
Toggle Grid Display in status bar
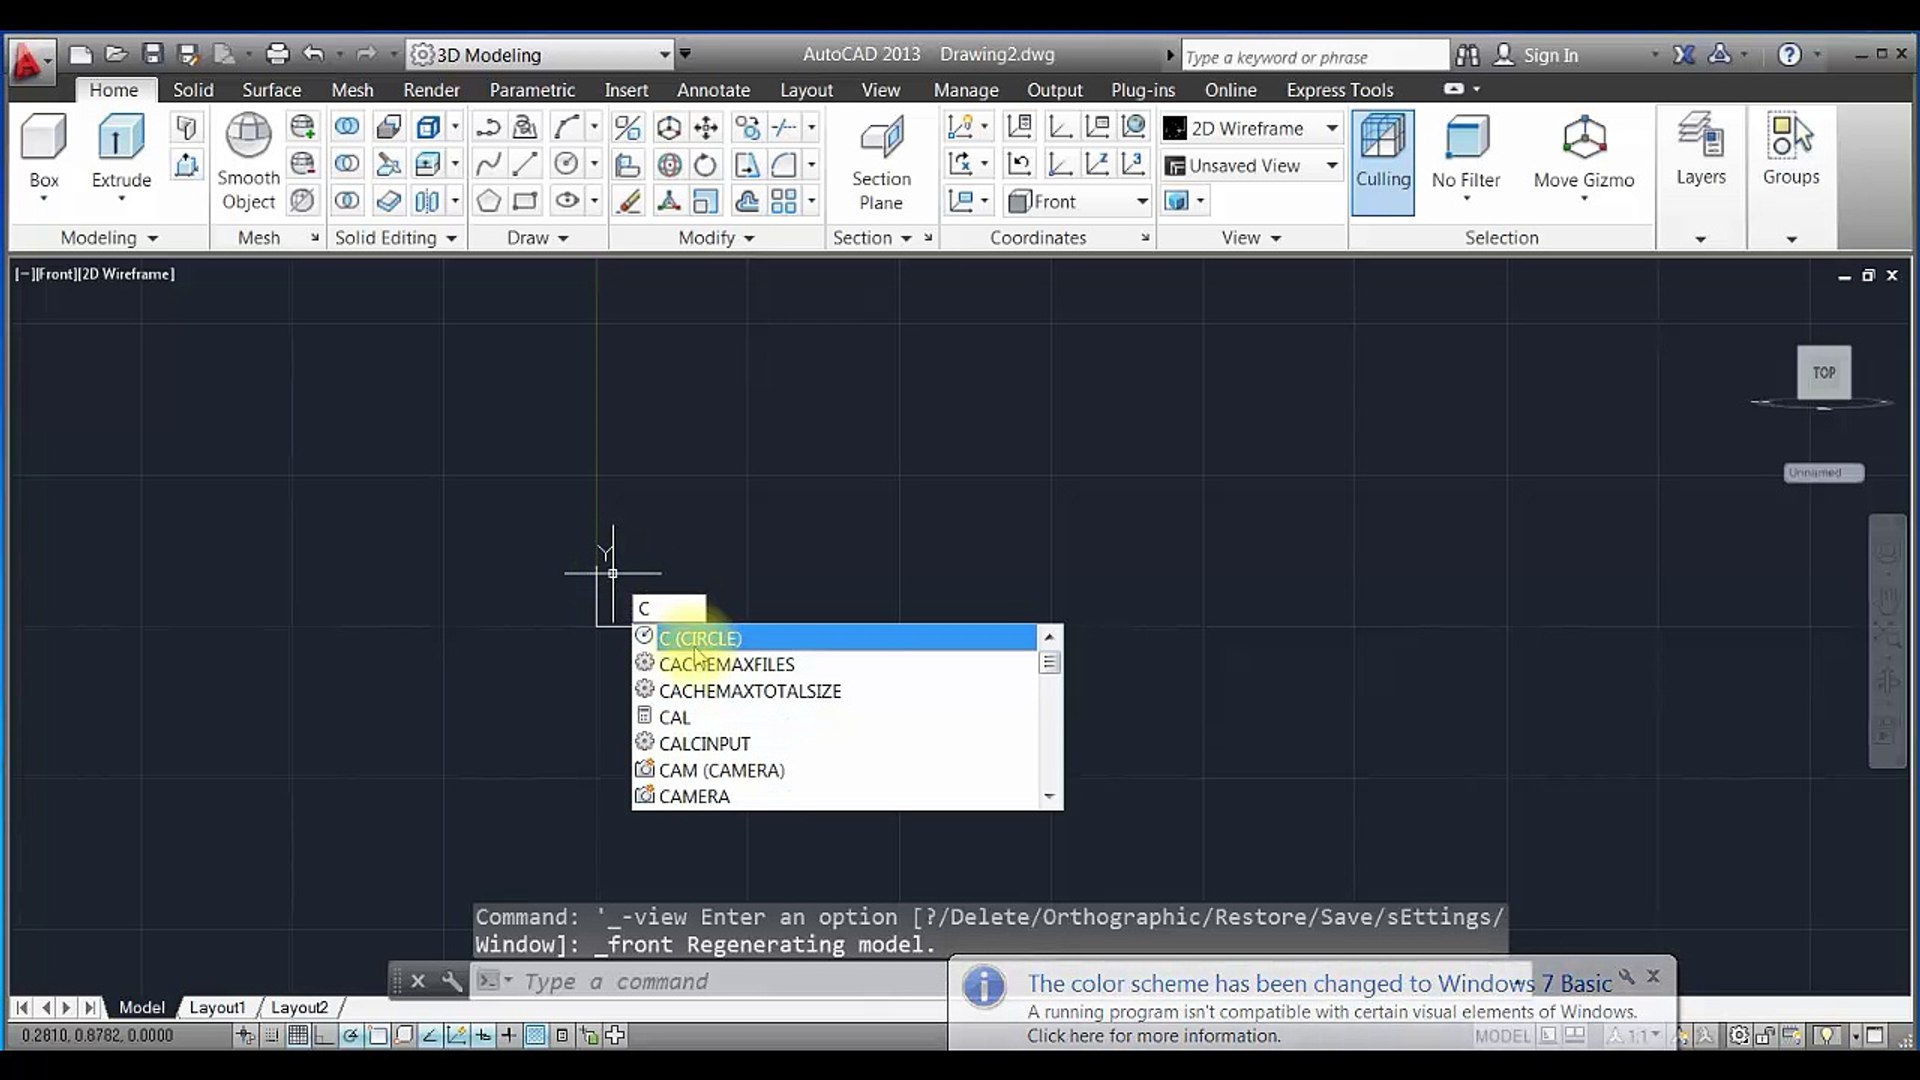click(x=297, y=1036)
